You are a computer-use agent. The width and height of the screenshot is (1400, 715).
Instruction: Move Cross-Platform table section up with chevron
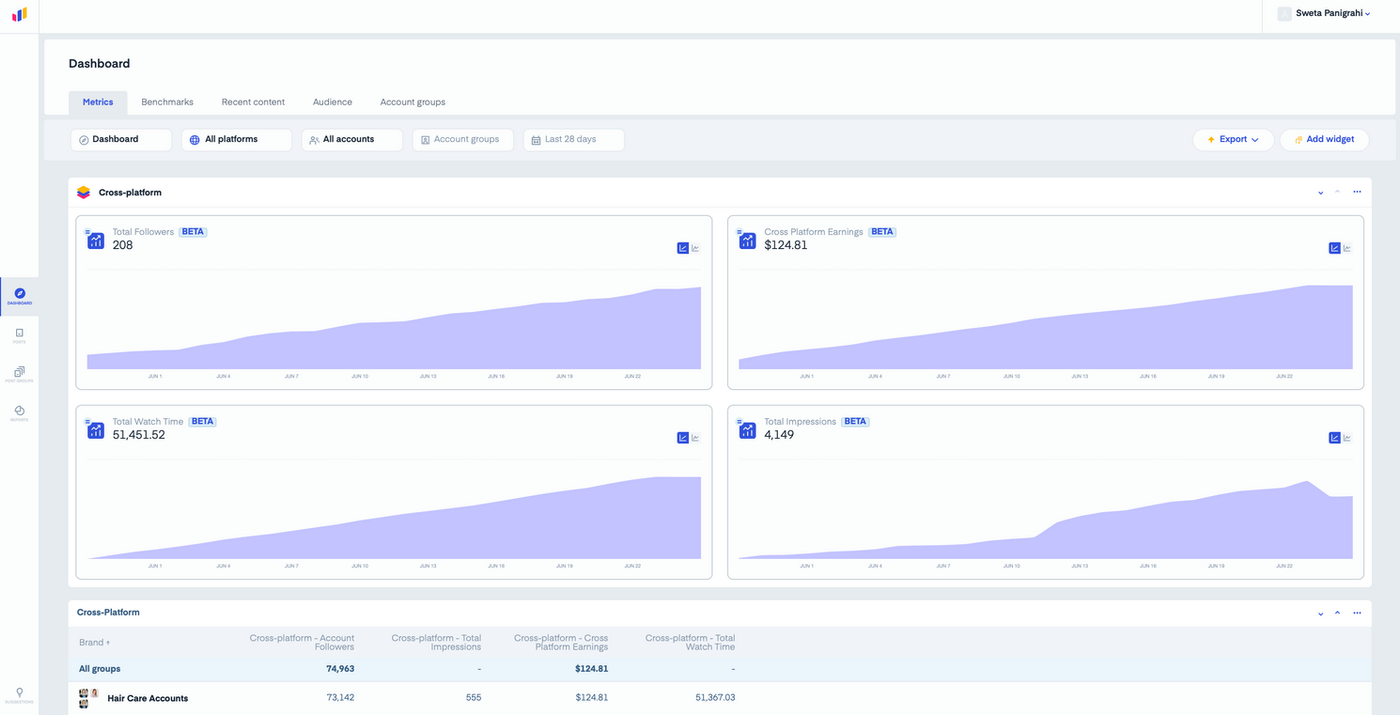[1338, 612]
